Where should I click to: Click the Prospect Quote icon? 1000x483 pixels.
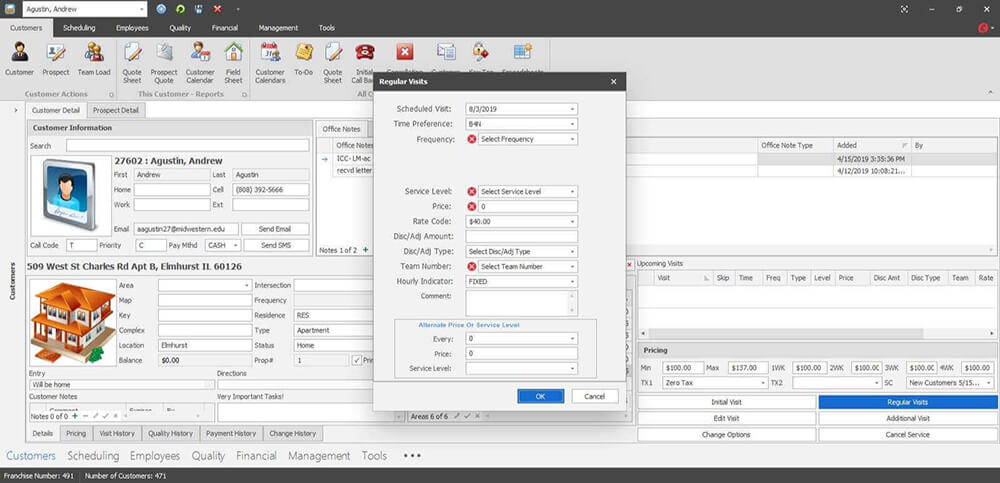click(x=164, y=56)
